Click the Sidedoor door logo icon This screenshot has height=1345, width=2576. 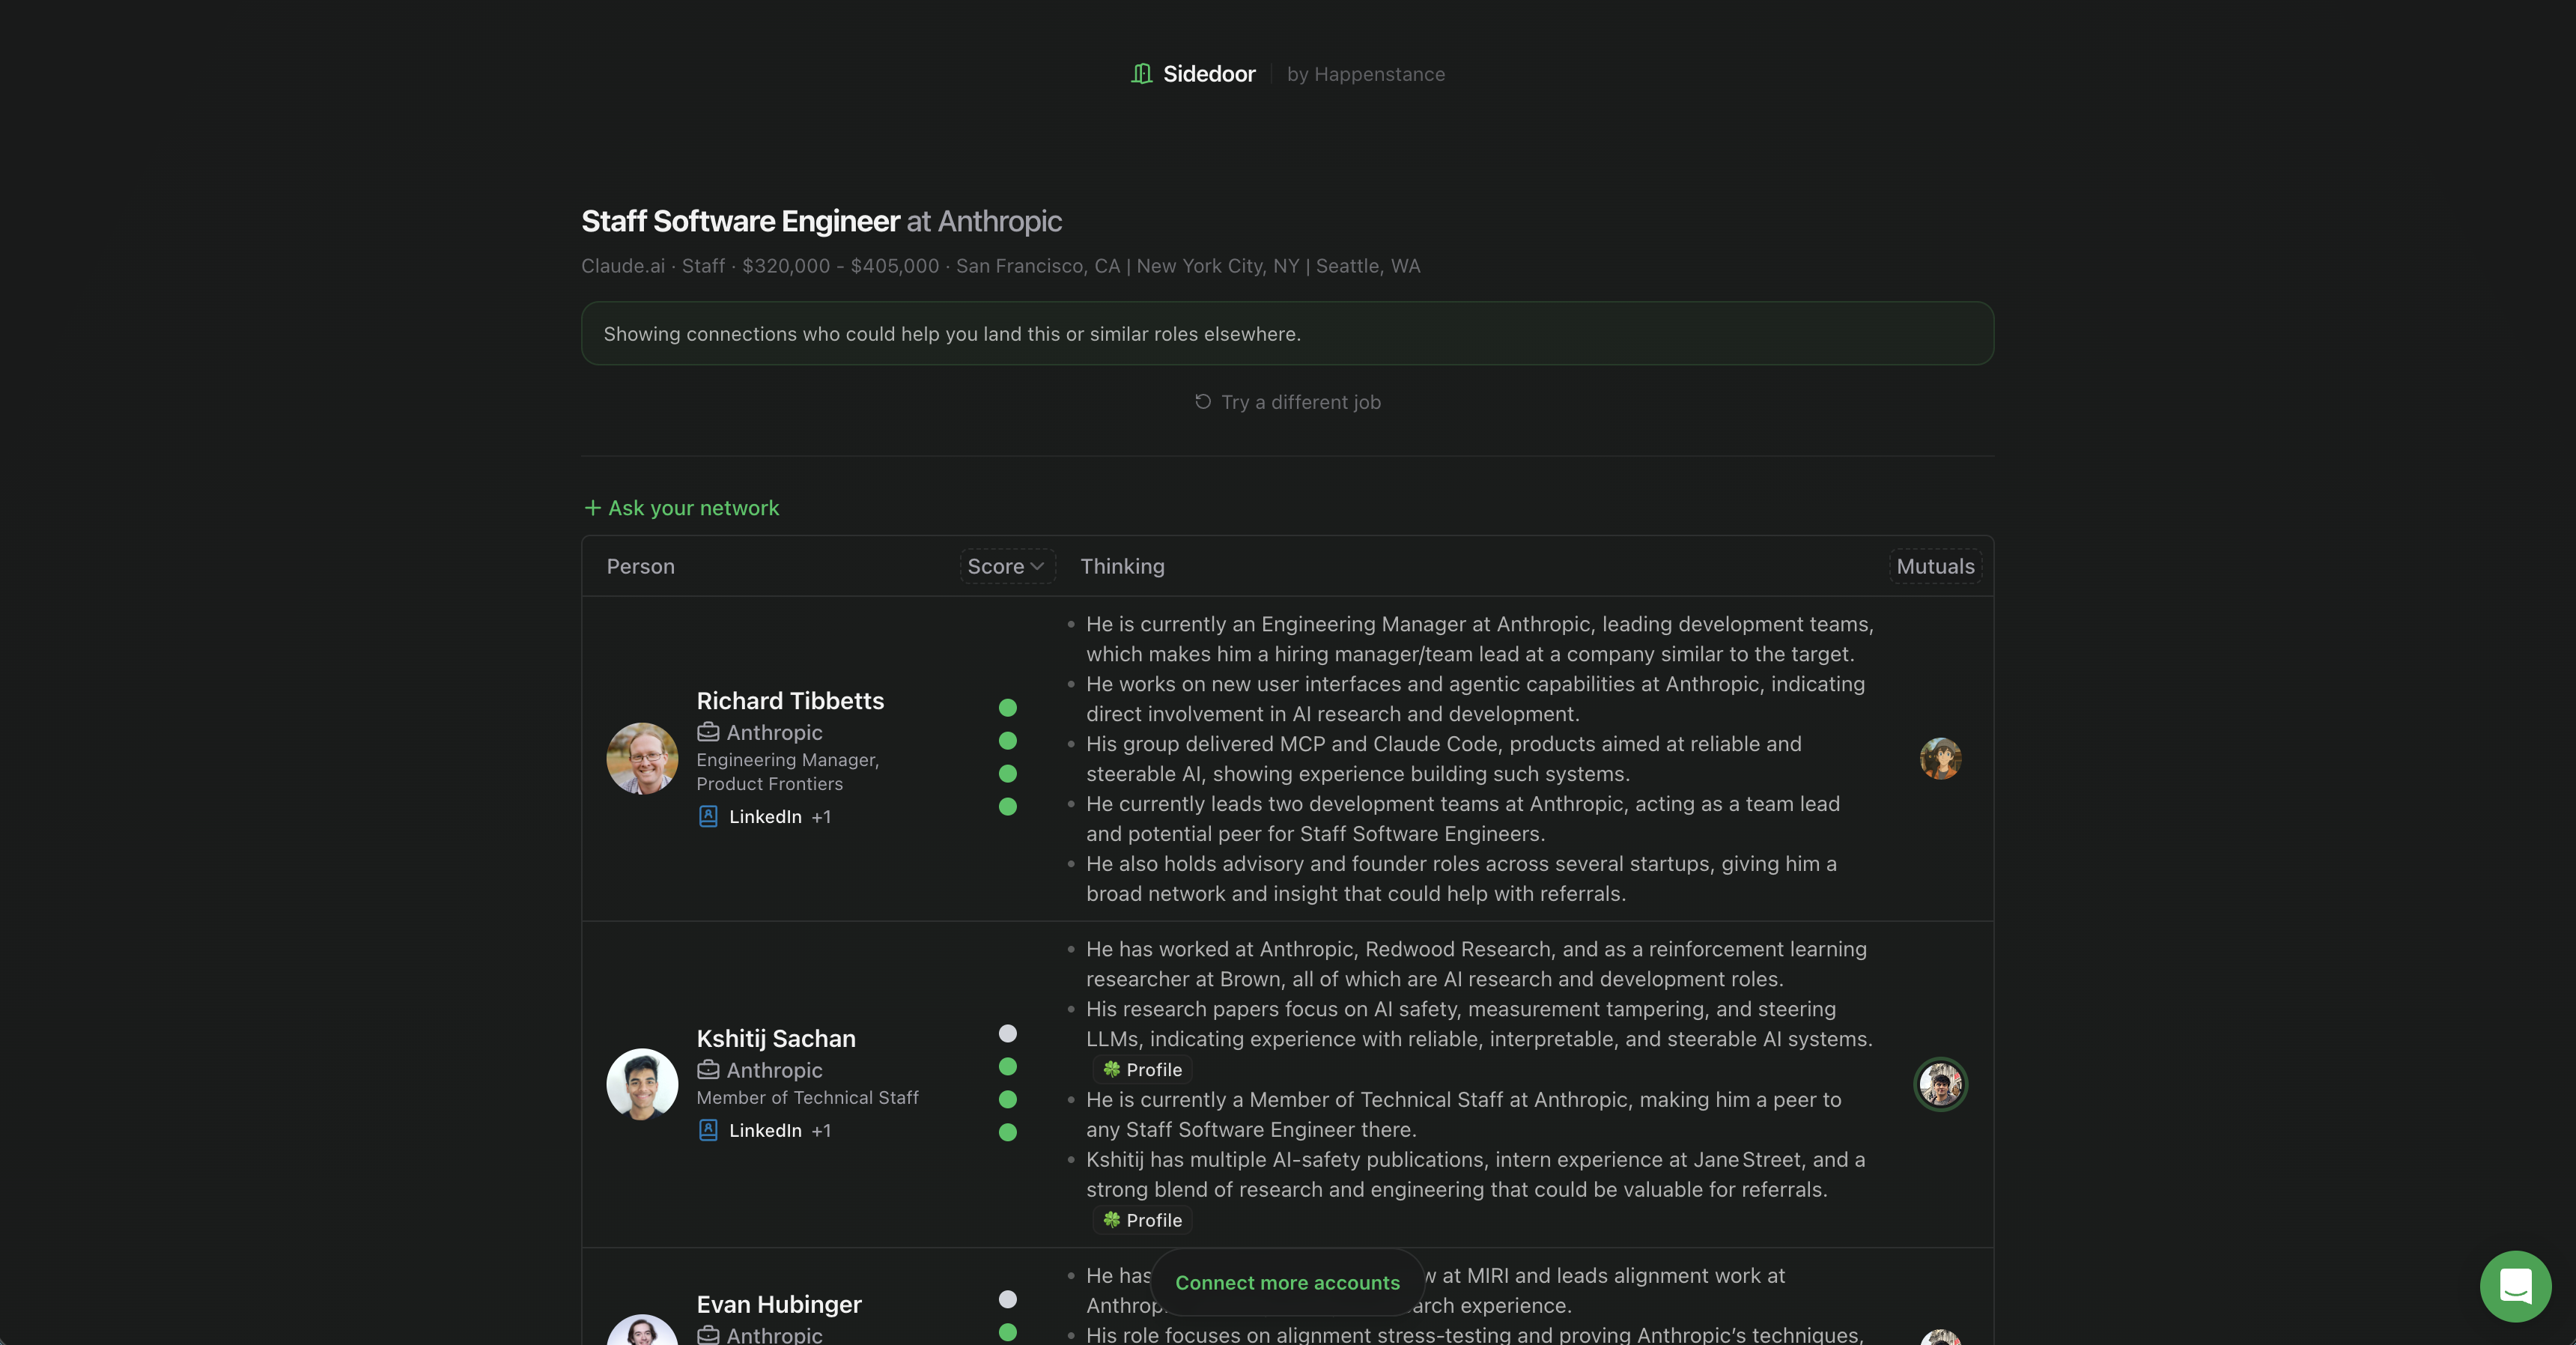1141,73
